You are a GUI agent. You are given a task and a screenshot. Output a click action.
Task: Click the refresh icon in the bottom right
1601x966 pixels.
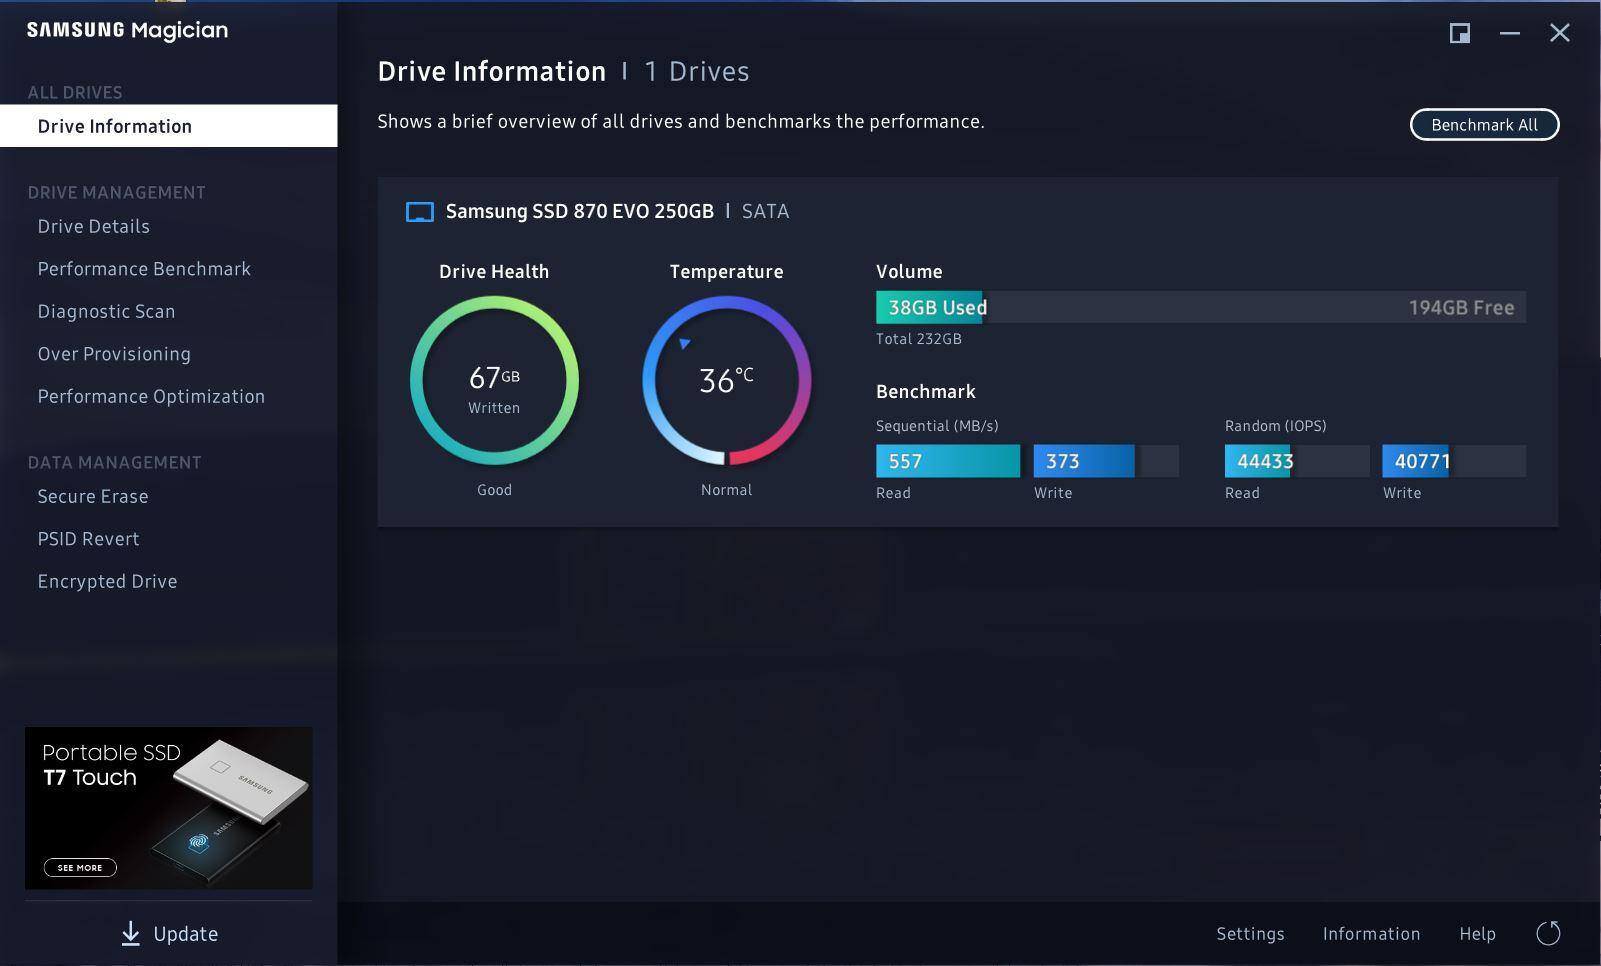tap(1548, 933)
